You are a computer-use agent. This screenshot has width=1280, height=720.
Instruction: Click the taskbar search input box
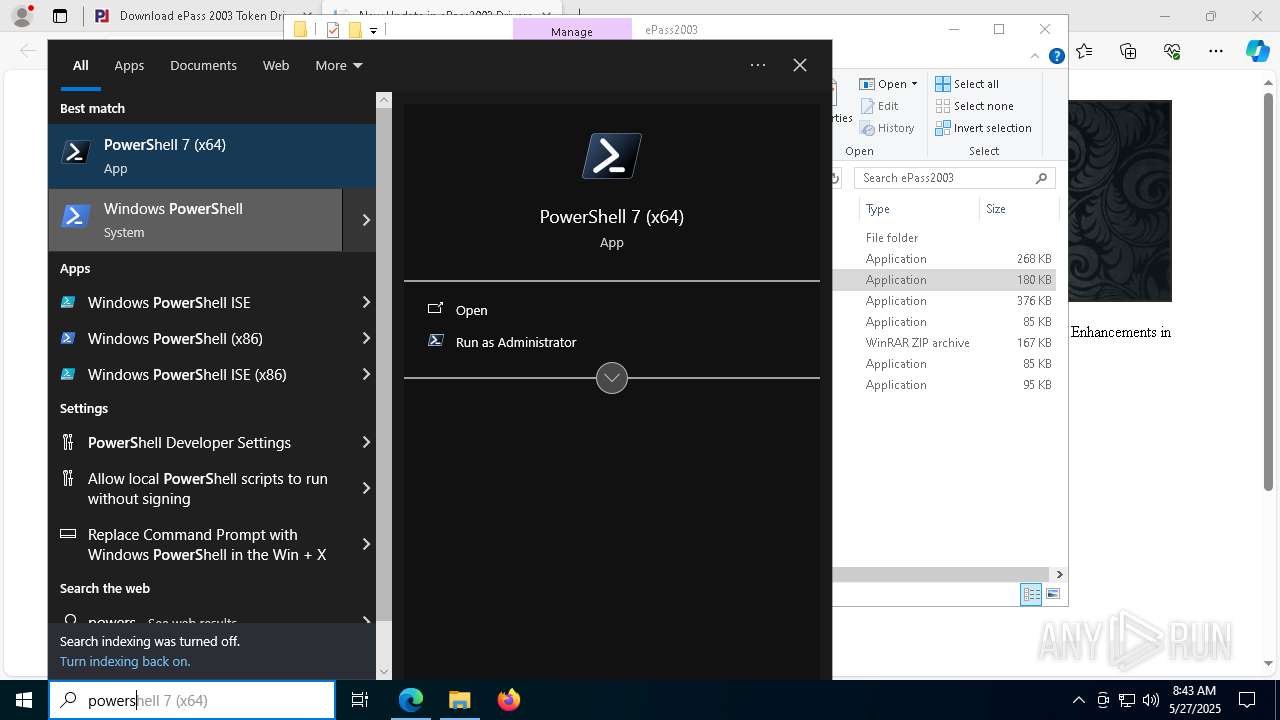tap(192, 700)
